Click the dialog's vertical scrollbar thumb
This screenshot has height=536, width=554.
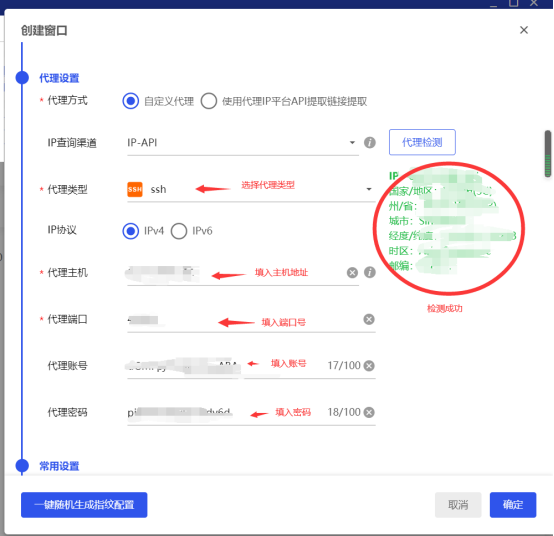[x=548, y=154]
